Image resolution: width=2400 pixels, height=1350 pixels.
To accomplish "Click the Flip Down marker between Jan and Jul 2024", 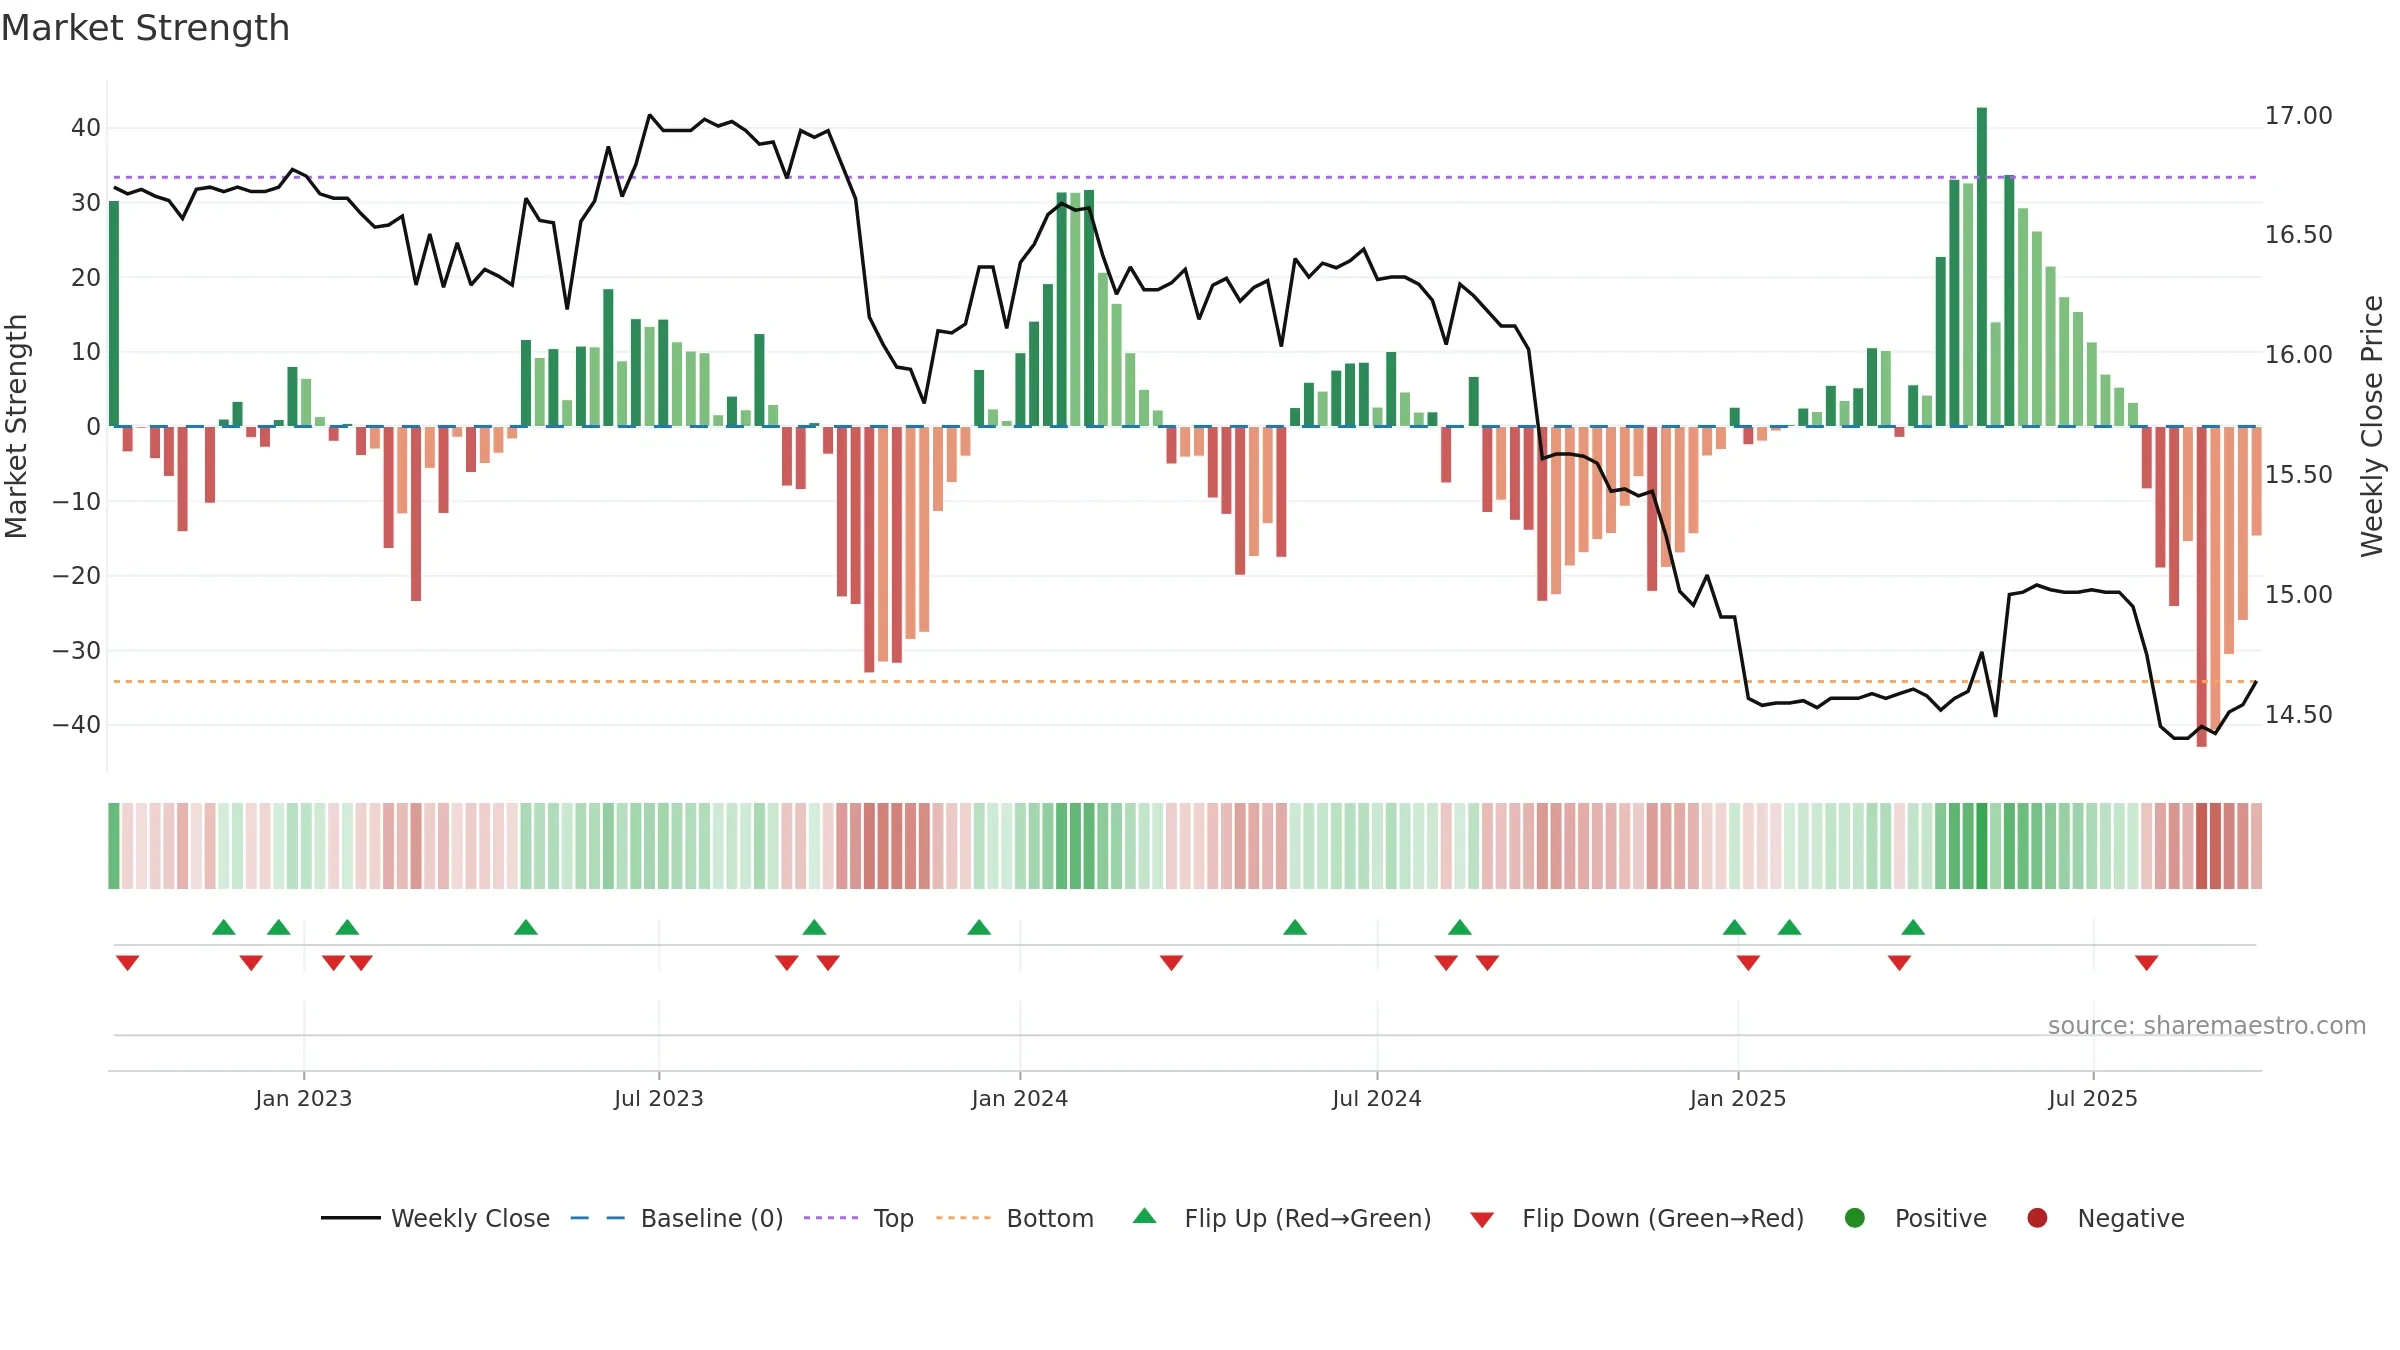I will click(1172, 963).
